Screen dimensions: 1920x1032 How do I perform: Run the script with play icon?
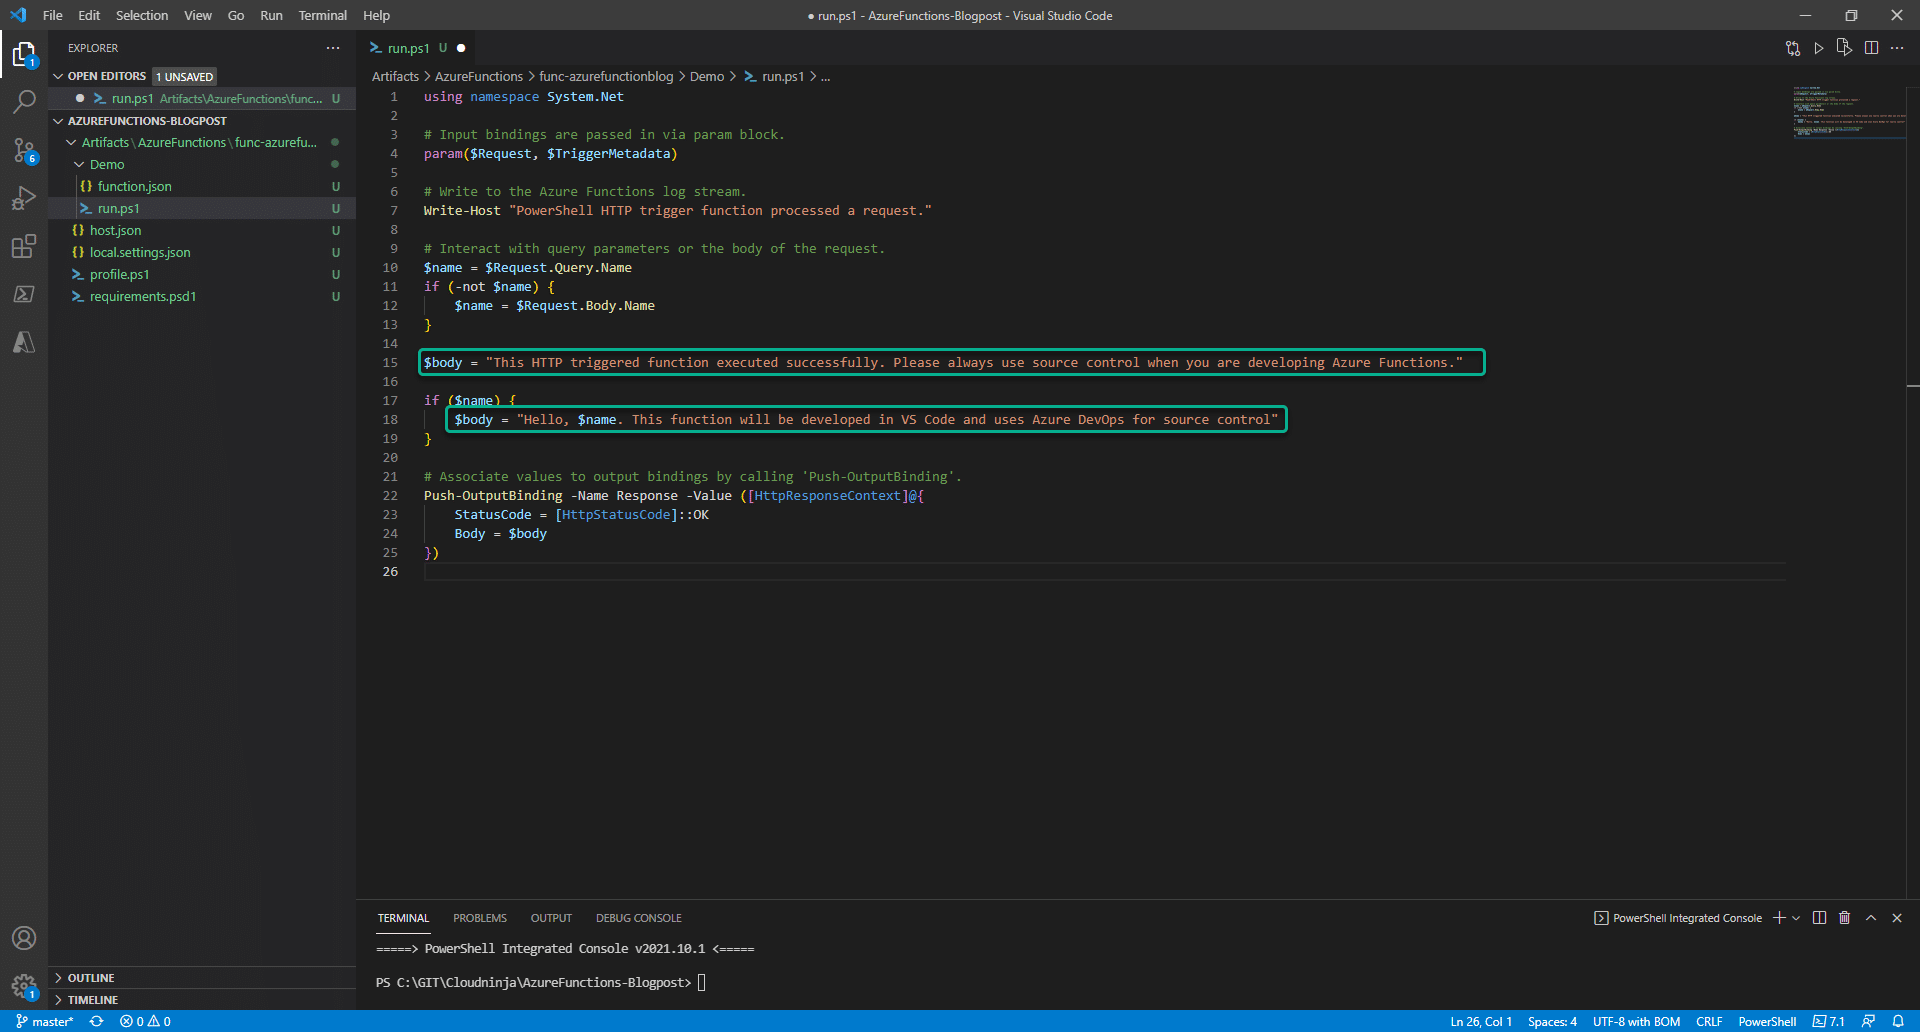click(1819, 48)
